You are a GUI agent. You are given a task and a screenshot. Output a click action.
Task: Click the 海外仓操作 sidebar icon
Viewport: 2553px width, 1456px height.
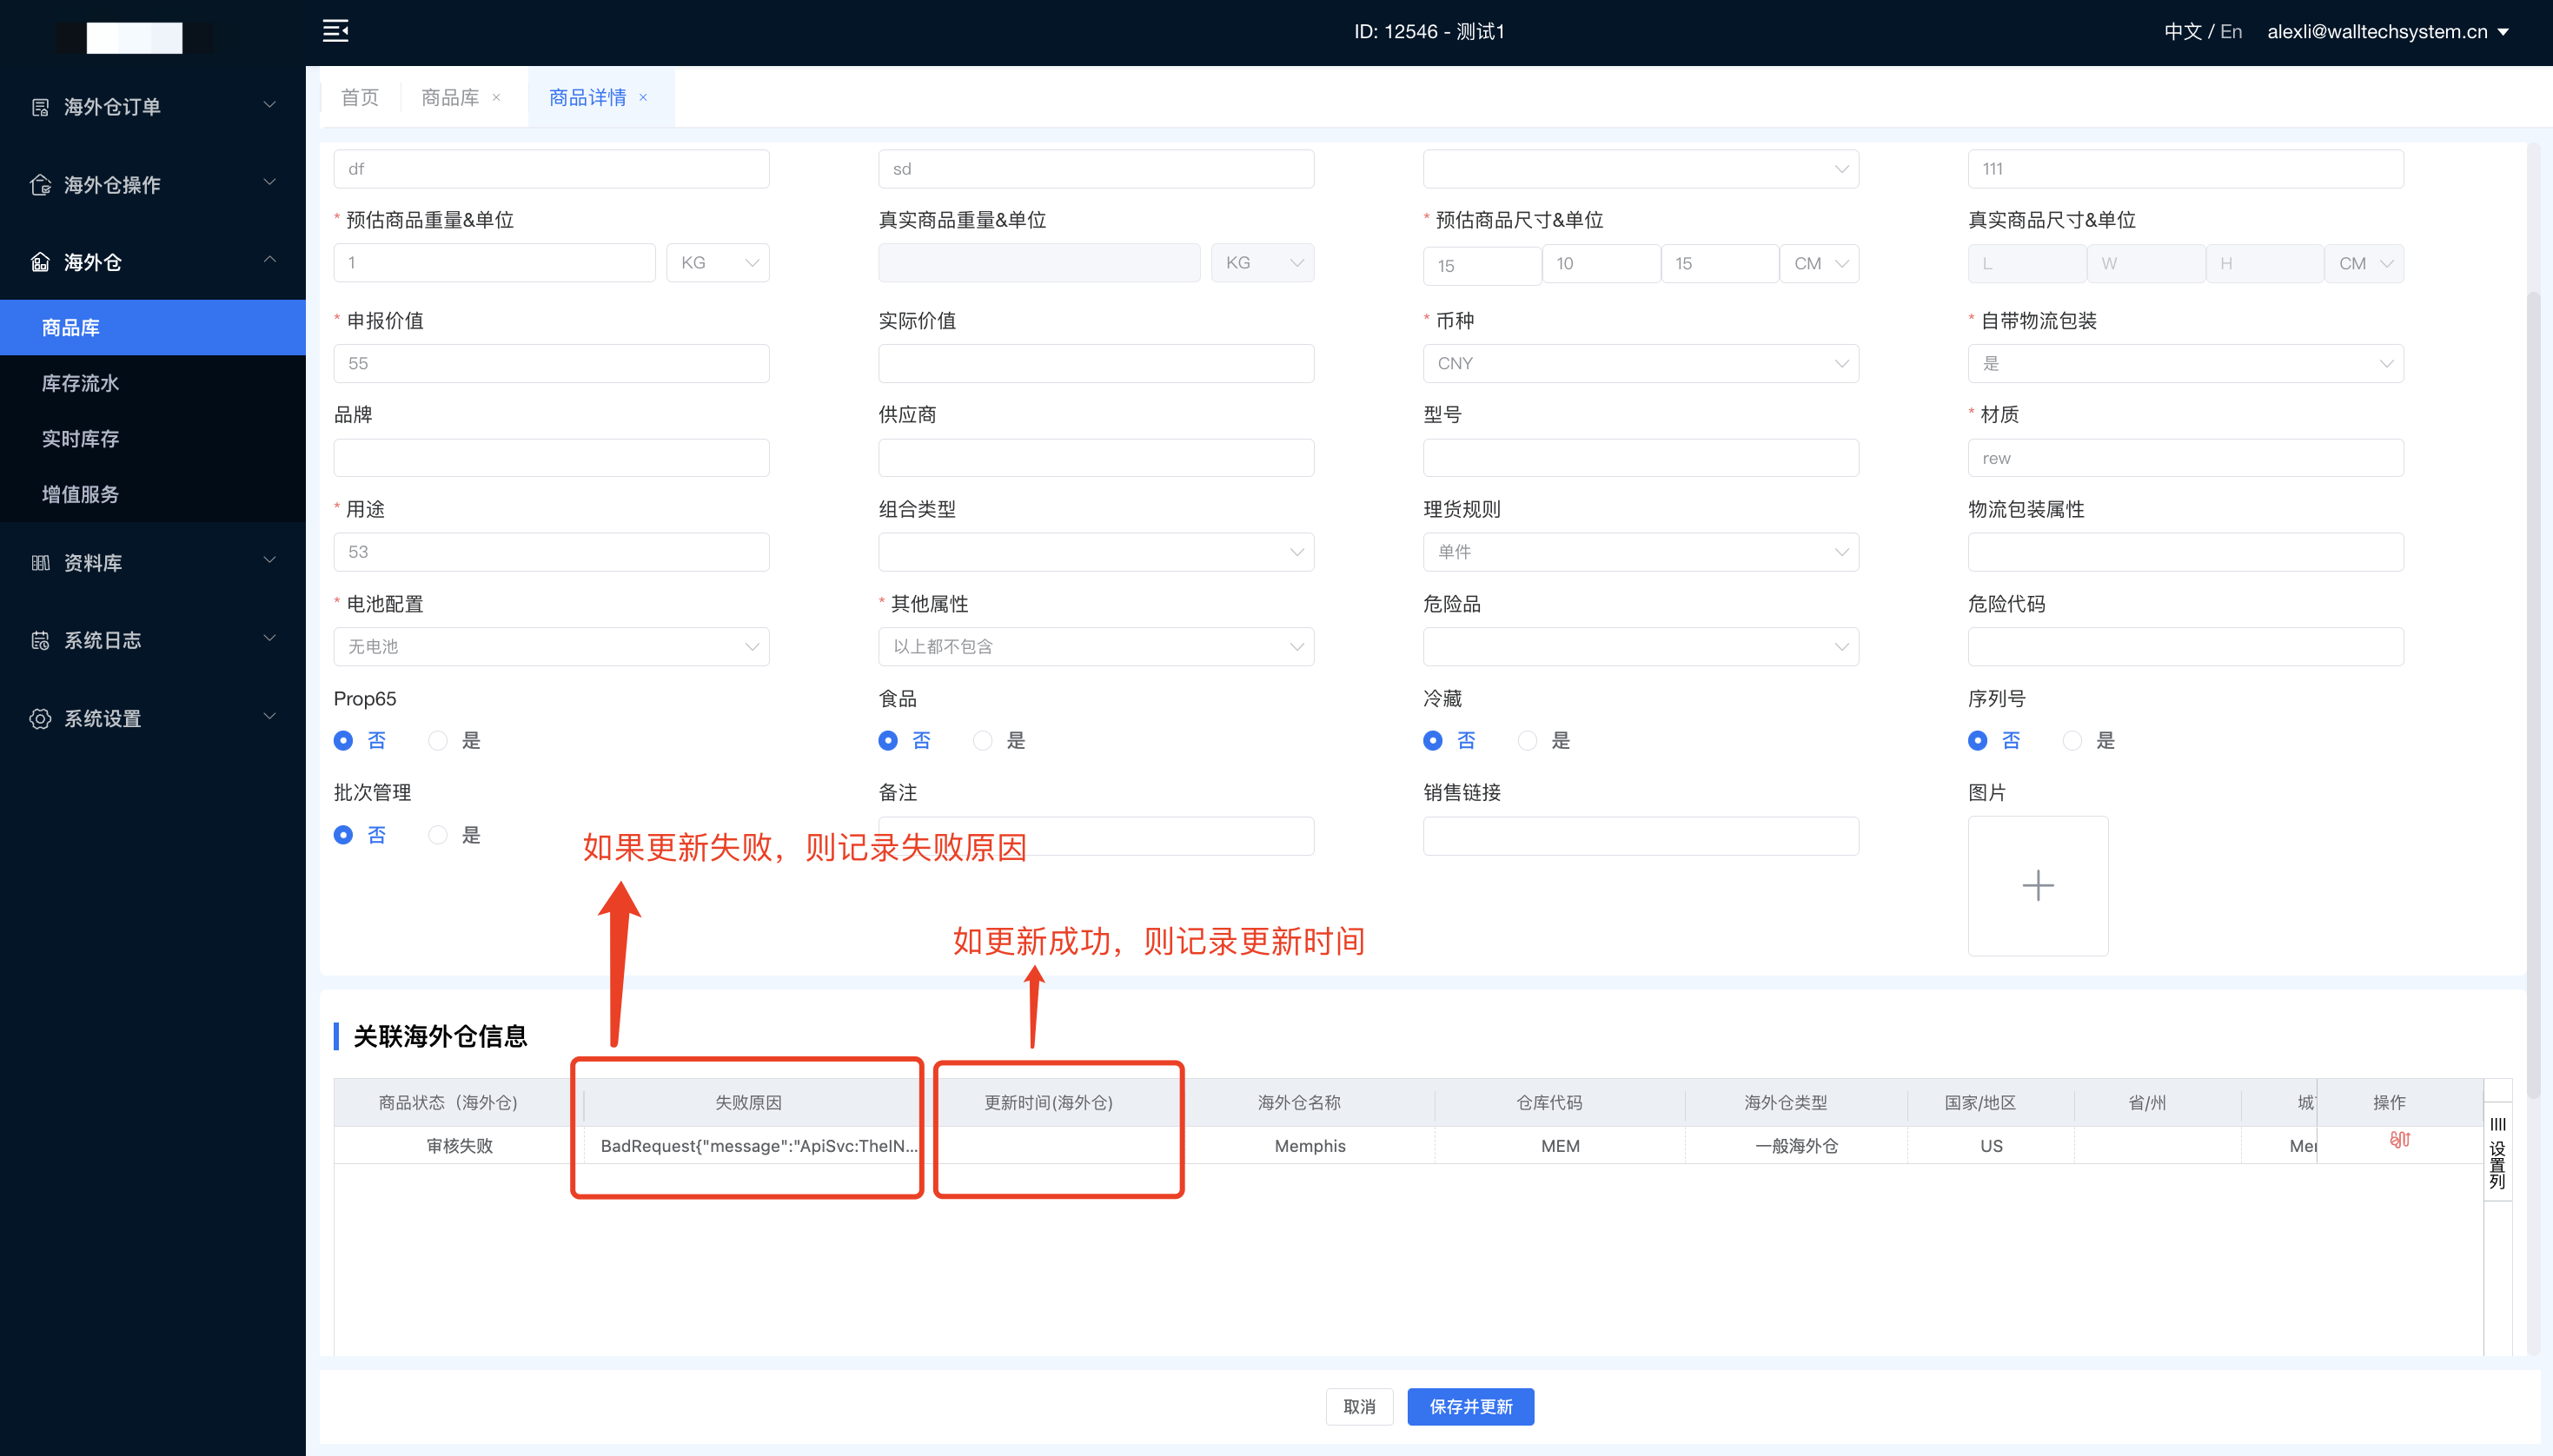(40, 185)
